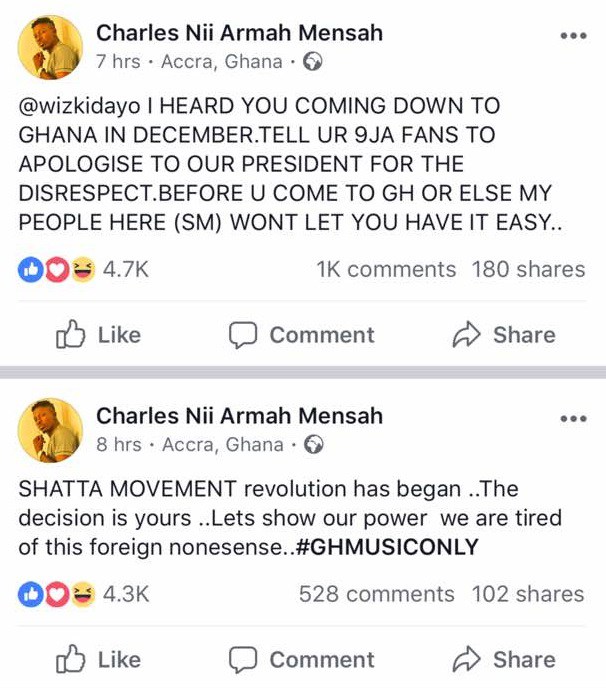Comment on the wizkidayo post

pos(301,335)
